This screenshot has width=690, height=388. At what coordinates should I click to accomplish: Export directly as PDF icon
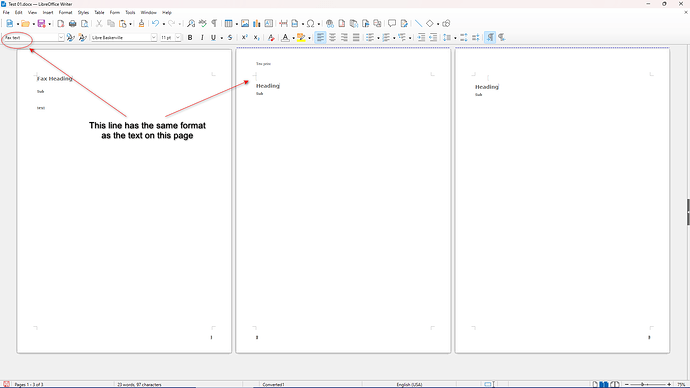[61, 23]
